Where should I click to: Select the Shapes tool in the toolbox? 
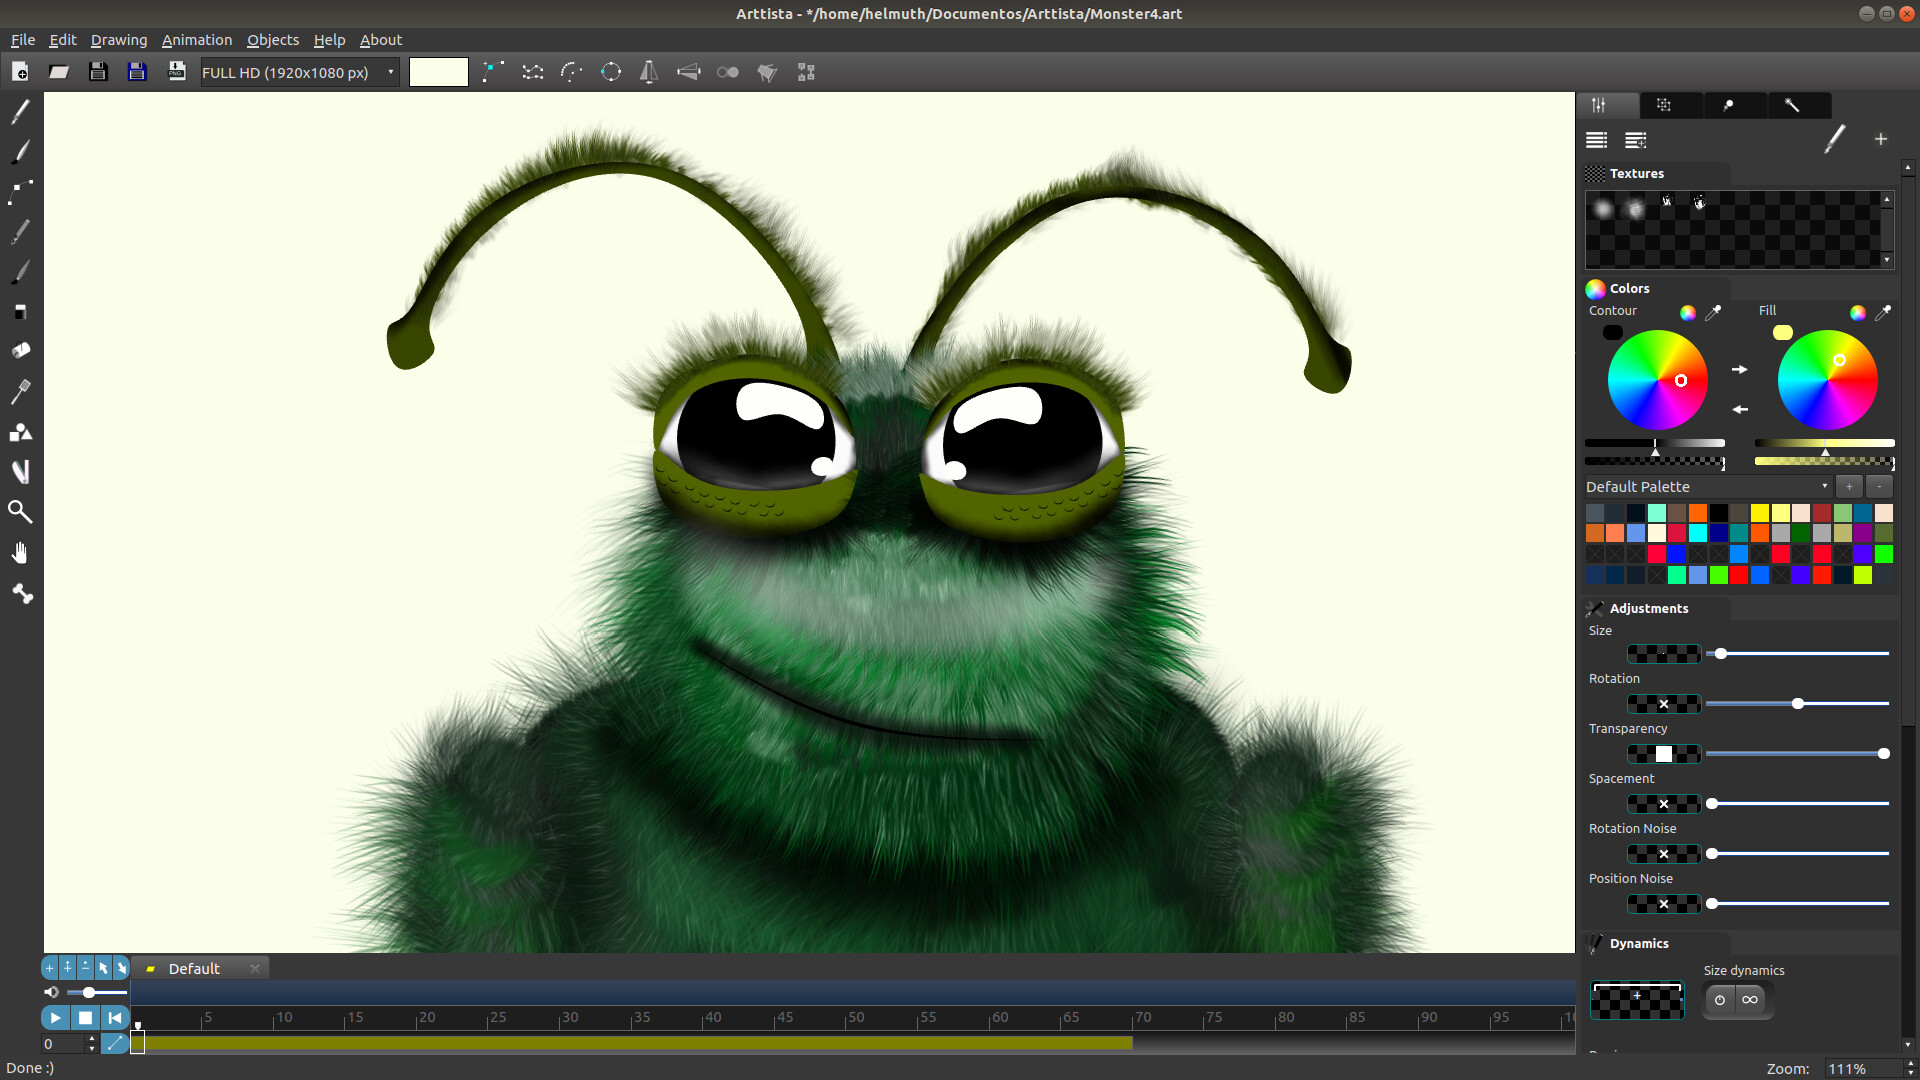click(20, 431)
